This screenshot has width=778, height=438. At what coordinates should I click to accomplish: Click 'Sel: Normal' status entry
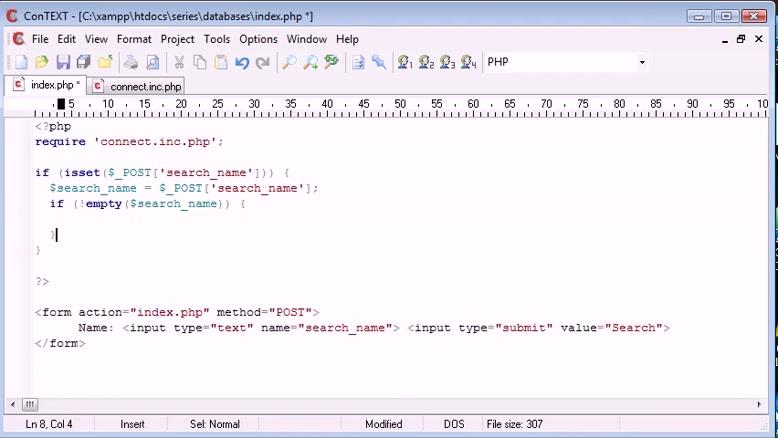(x=215, y=424)
